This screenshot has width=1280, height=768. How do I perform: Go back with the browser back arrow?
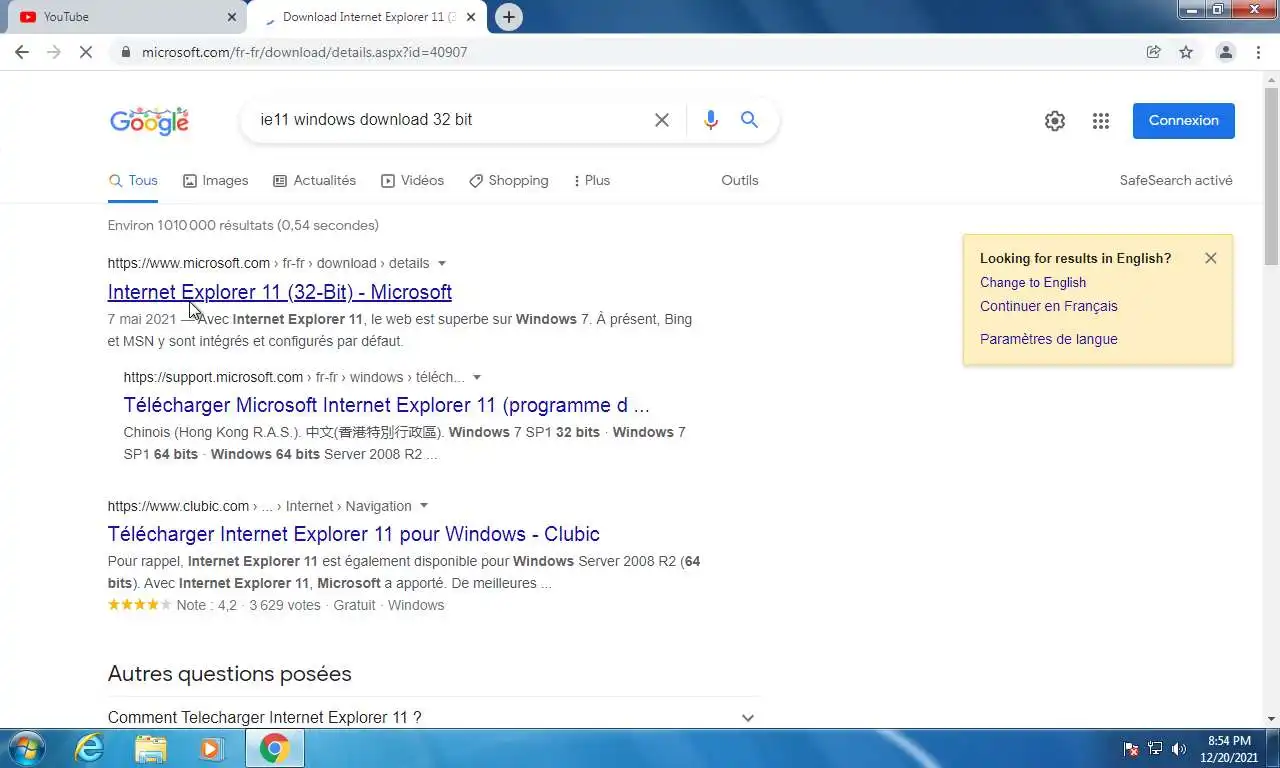coord(22,52)
